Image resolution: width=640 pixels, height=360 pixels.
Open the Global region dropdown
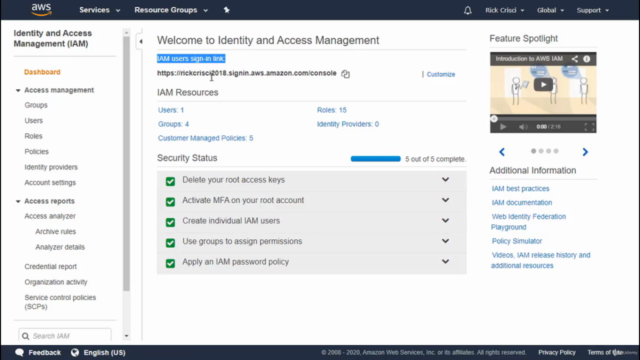[x=550, y=10]
